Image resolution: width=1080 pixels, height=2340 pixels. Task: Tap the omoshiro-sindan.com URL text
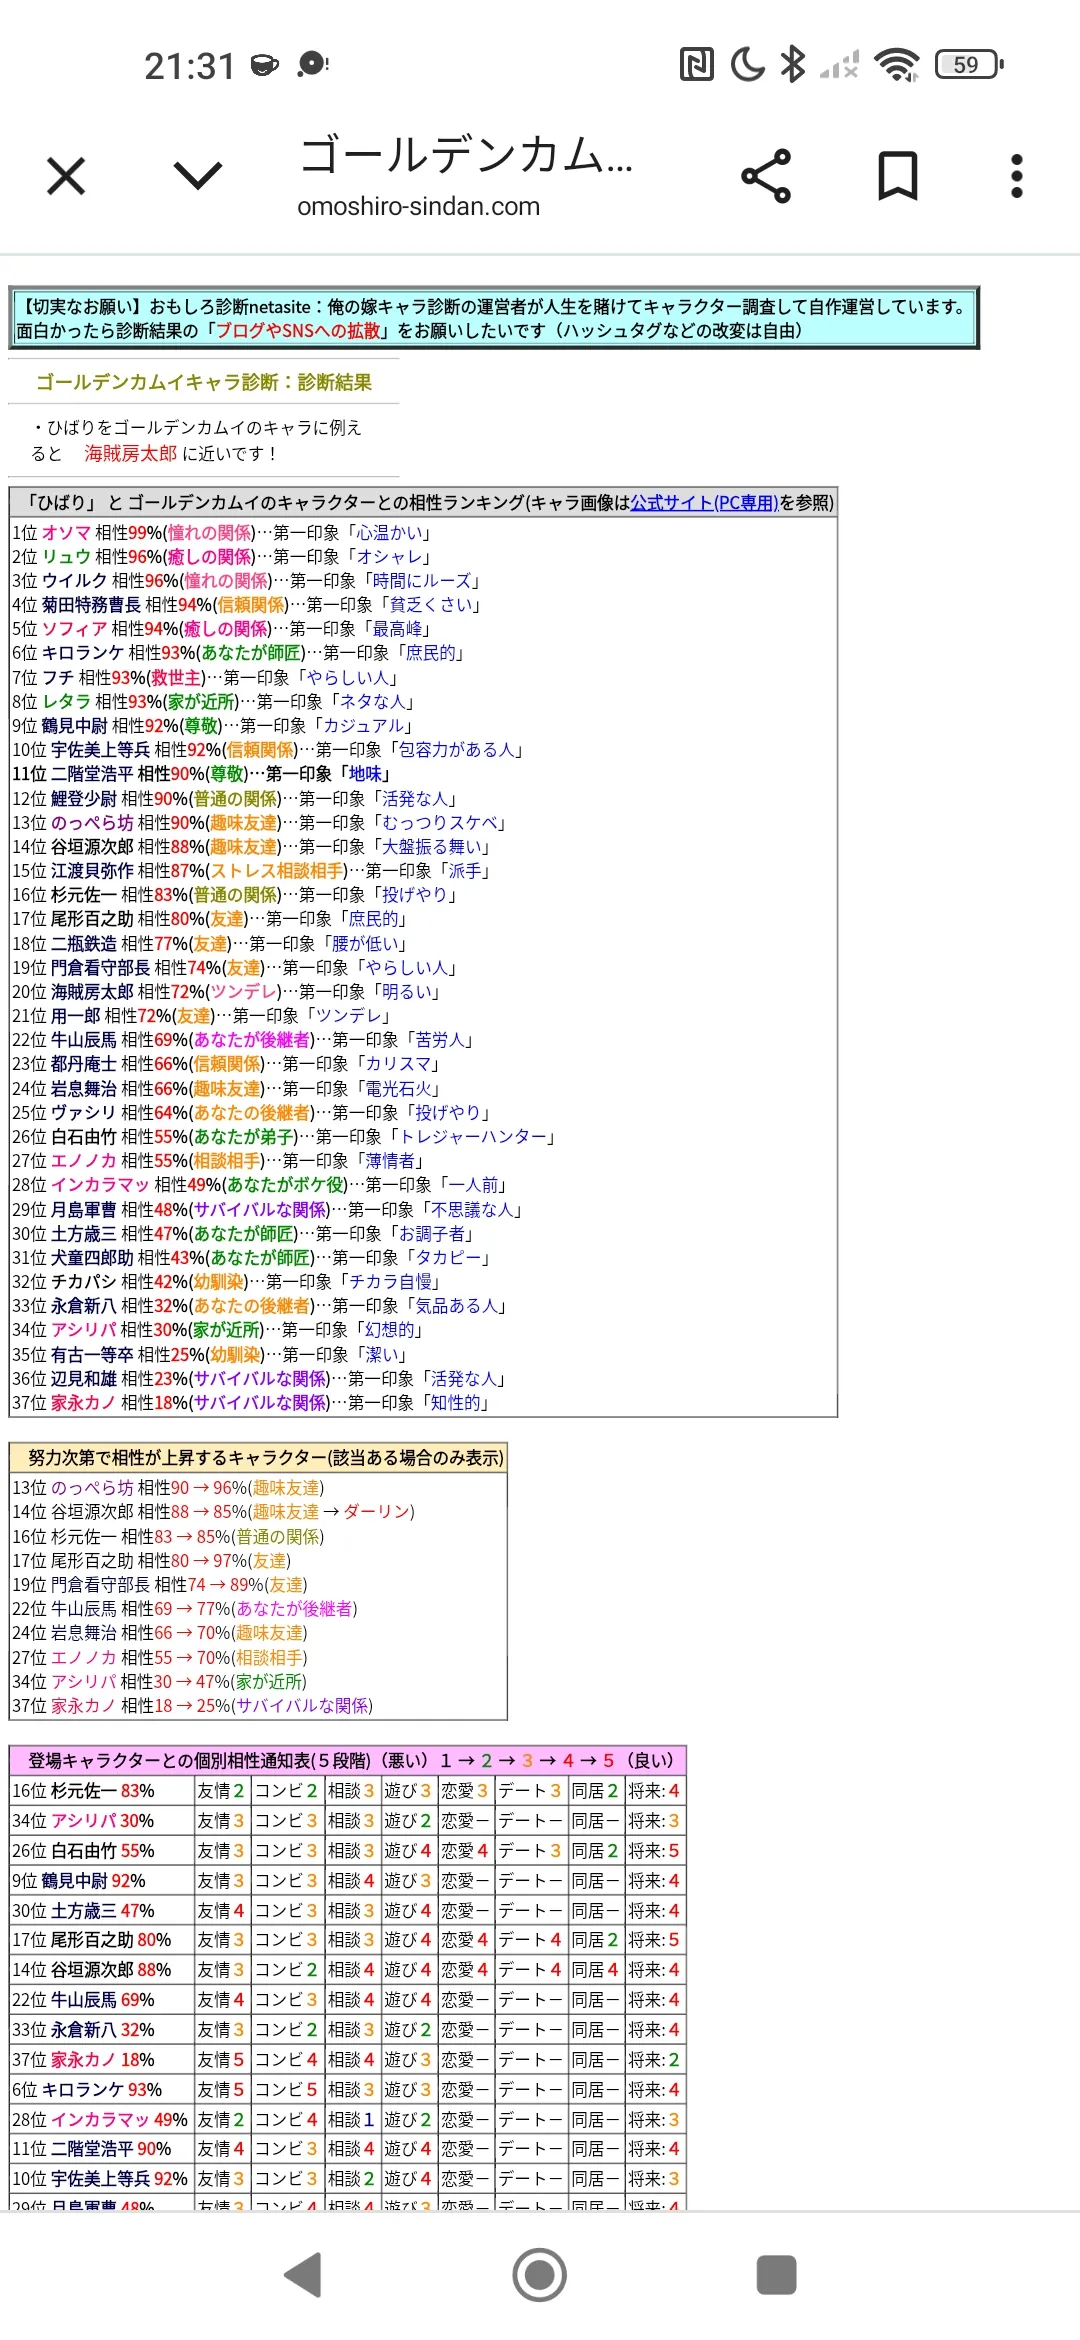[418, 206]
